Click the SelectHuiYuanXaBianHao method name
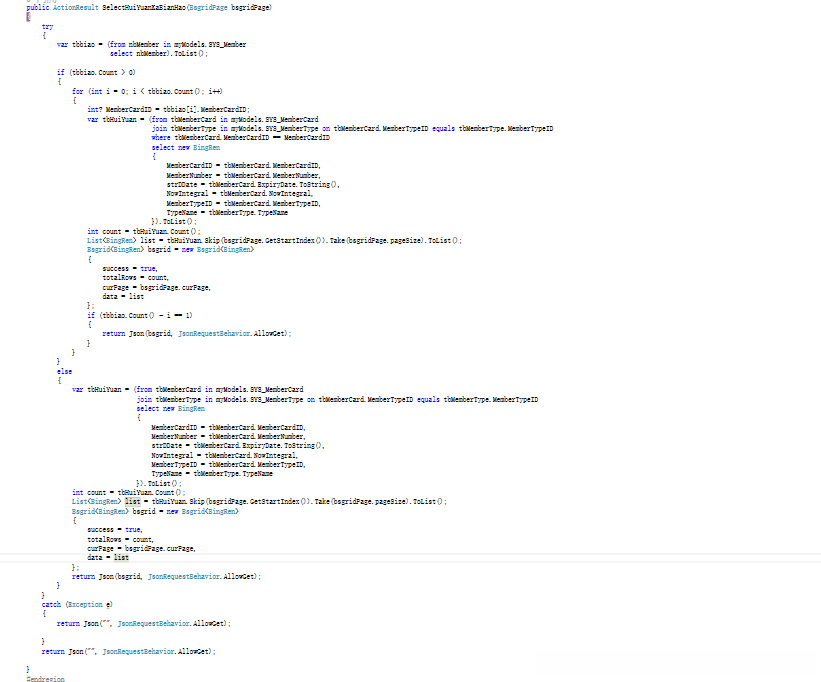 (x=144, y=7)
